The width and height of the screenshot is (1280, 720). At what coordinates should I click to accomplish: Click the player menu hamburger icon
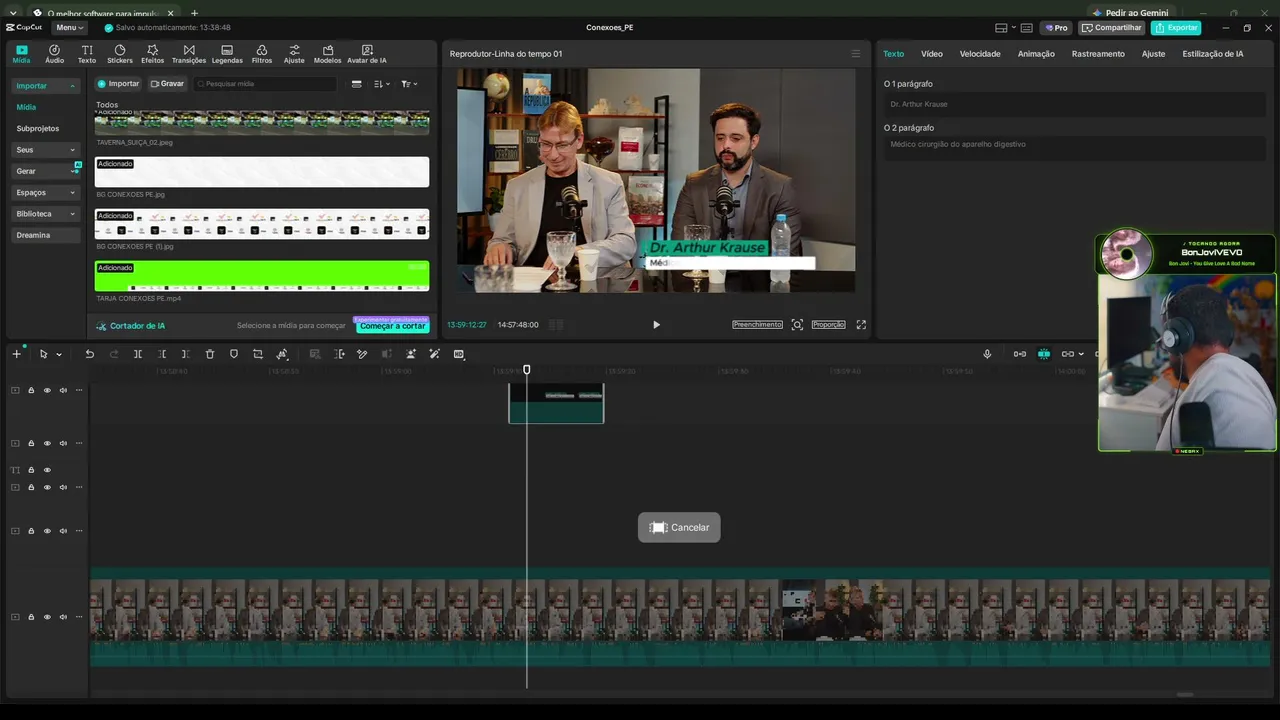coord(855,54)
